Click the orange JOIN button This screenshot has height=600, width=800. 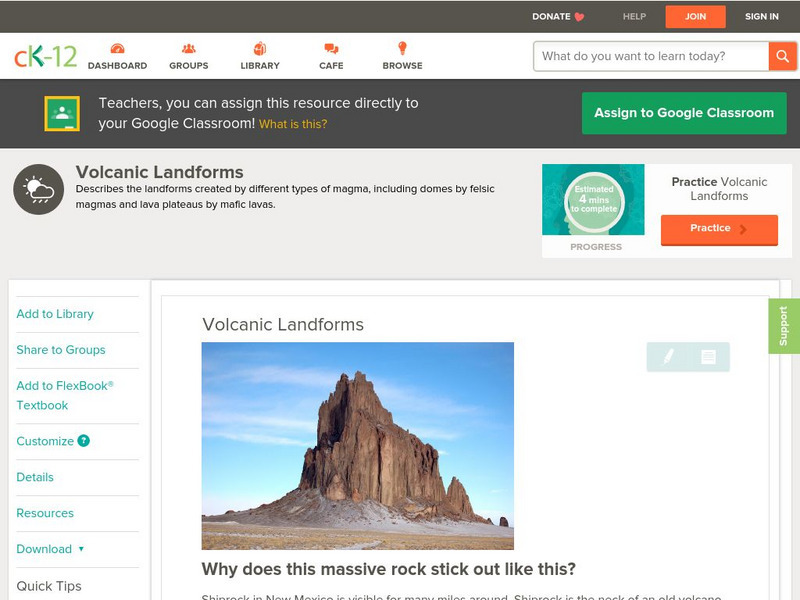695,17
